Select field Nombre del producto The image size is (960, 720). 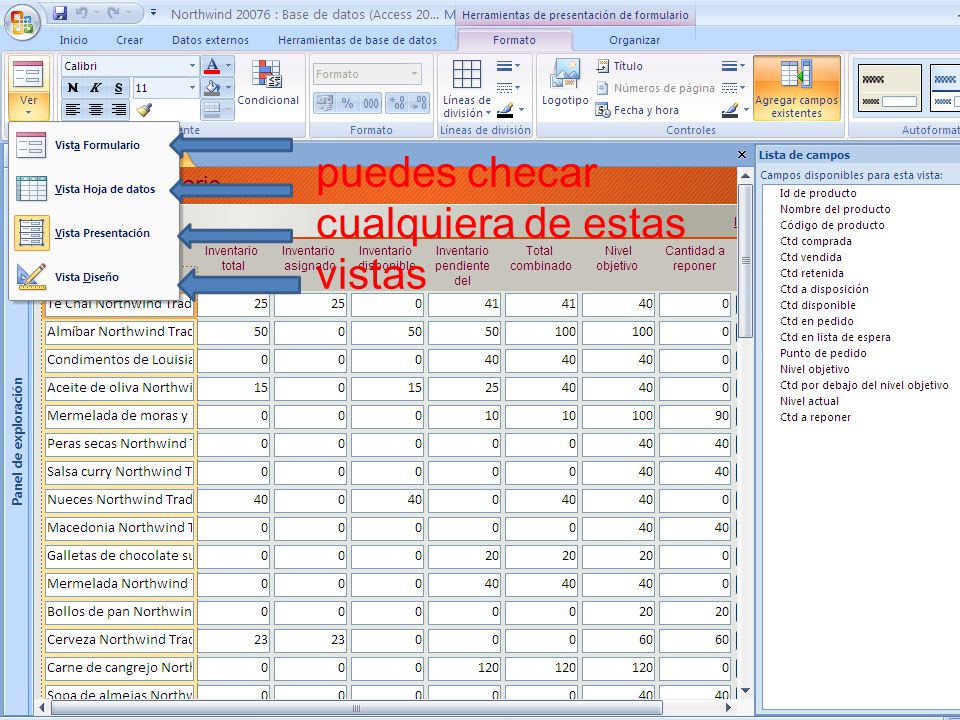click(835, 209)
